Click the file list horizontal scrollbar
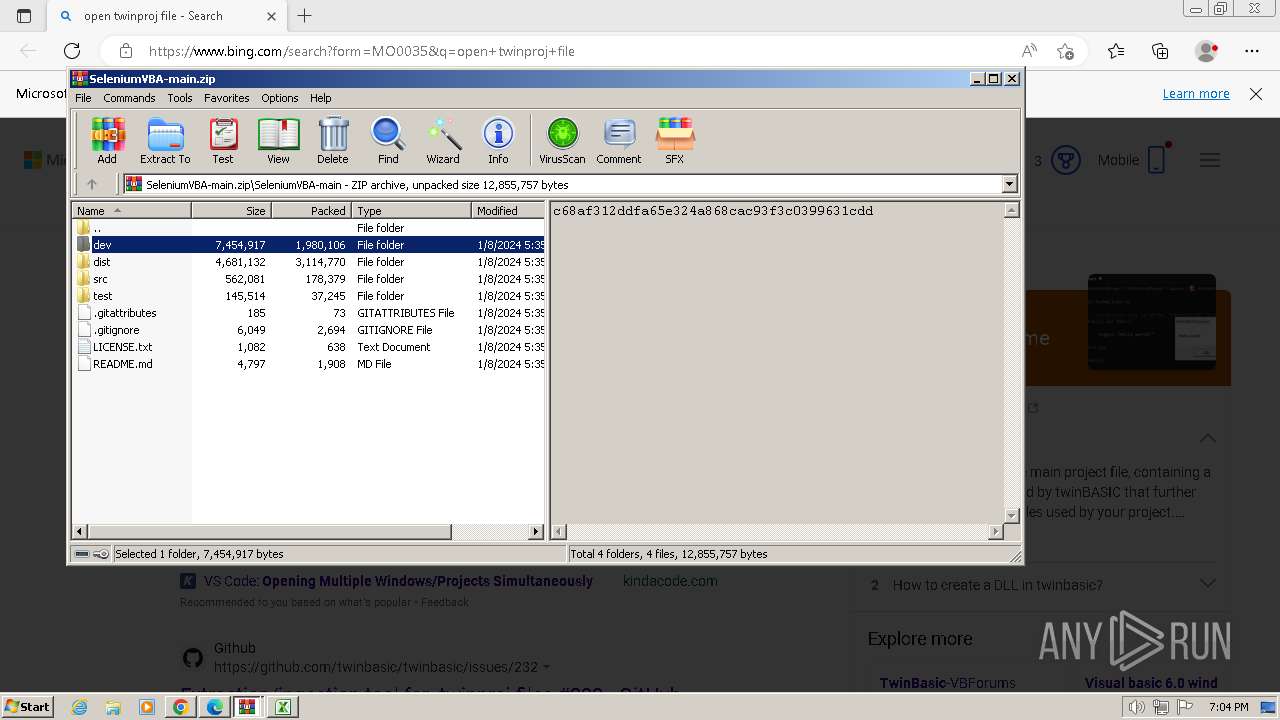This screenshot has height=720, width=1280. (270, 532)
